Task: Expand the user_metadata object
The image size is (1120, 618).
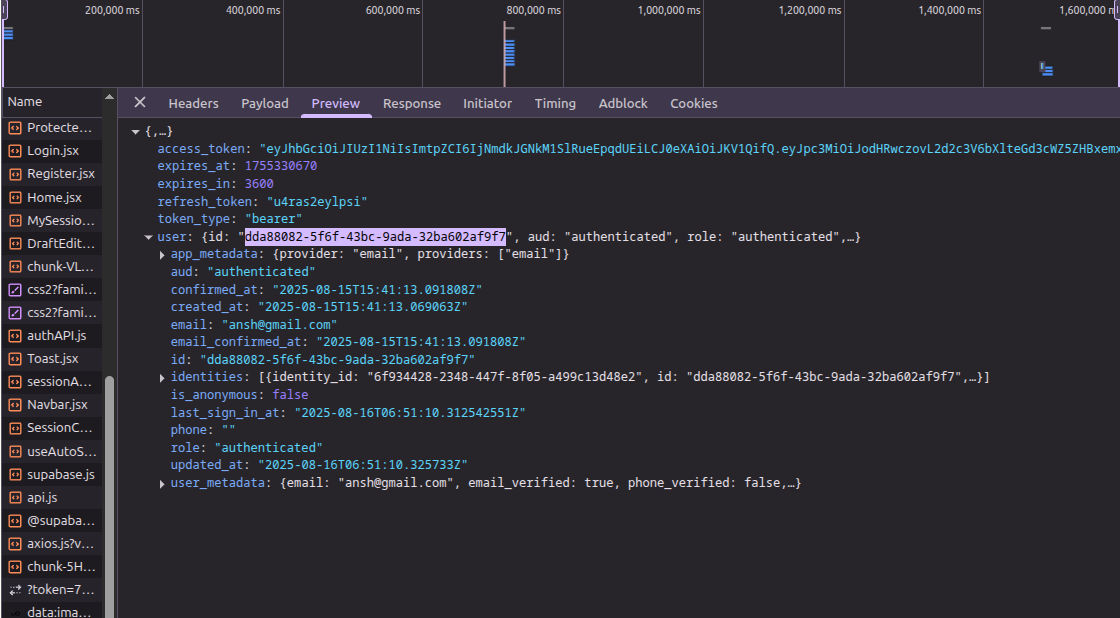Action: pos(162,484)
